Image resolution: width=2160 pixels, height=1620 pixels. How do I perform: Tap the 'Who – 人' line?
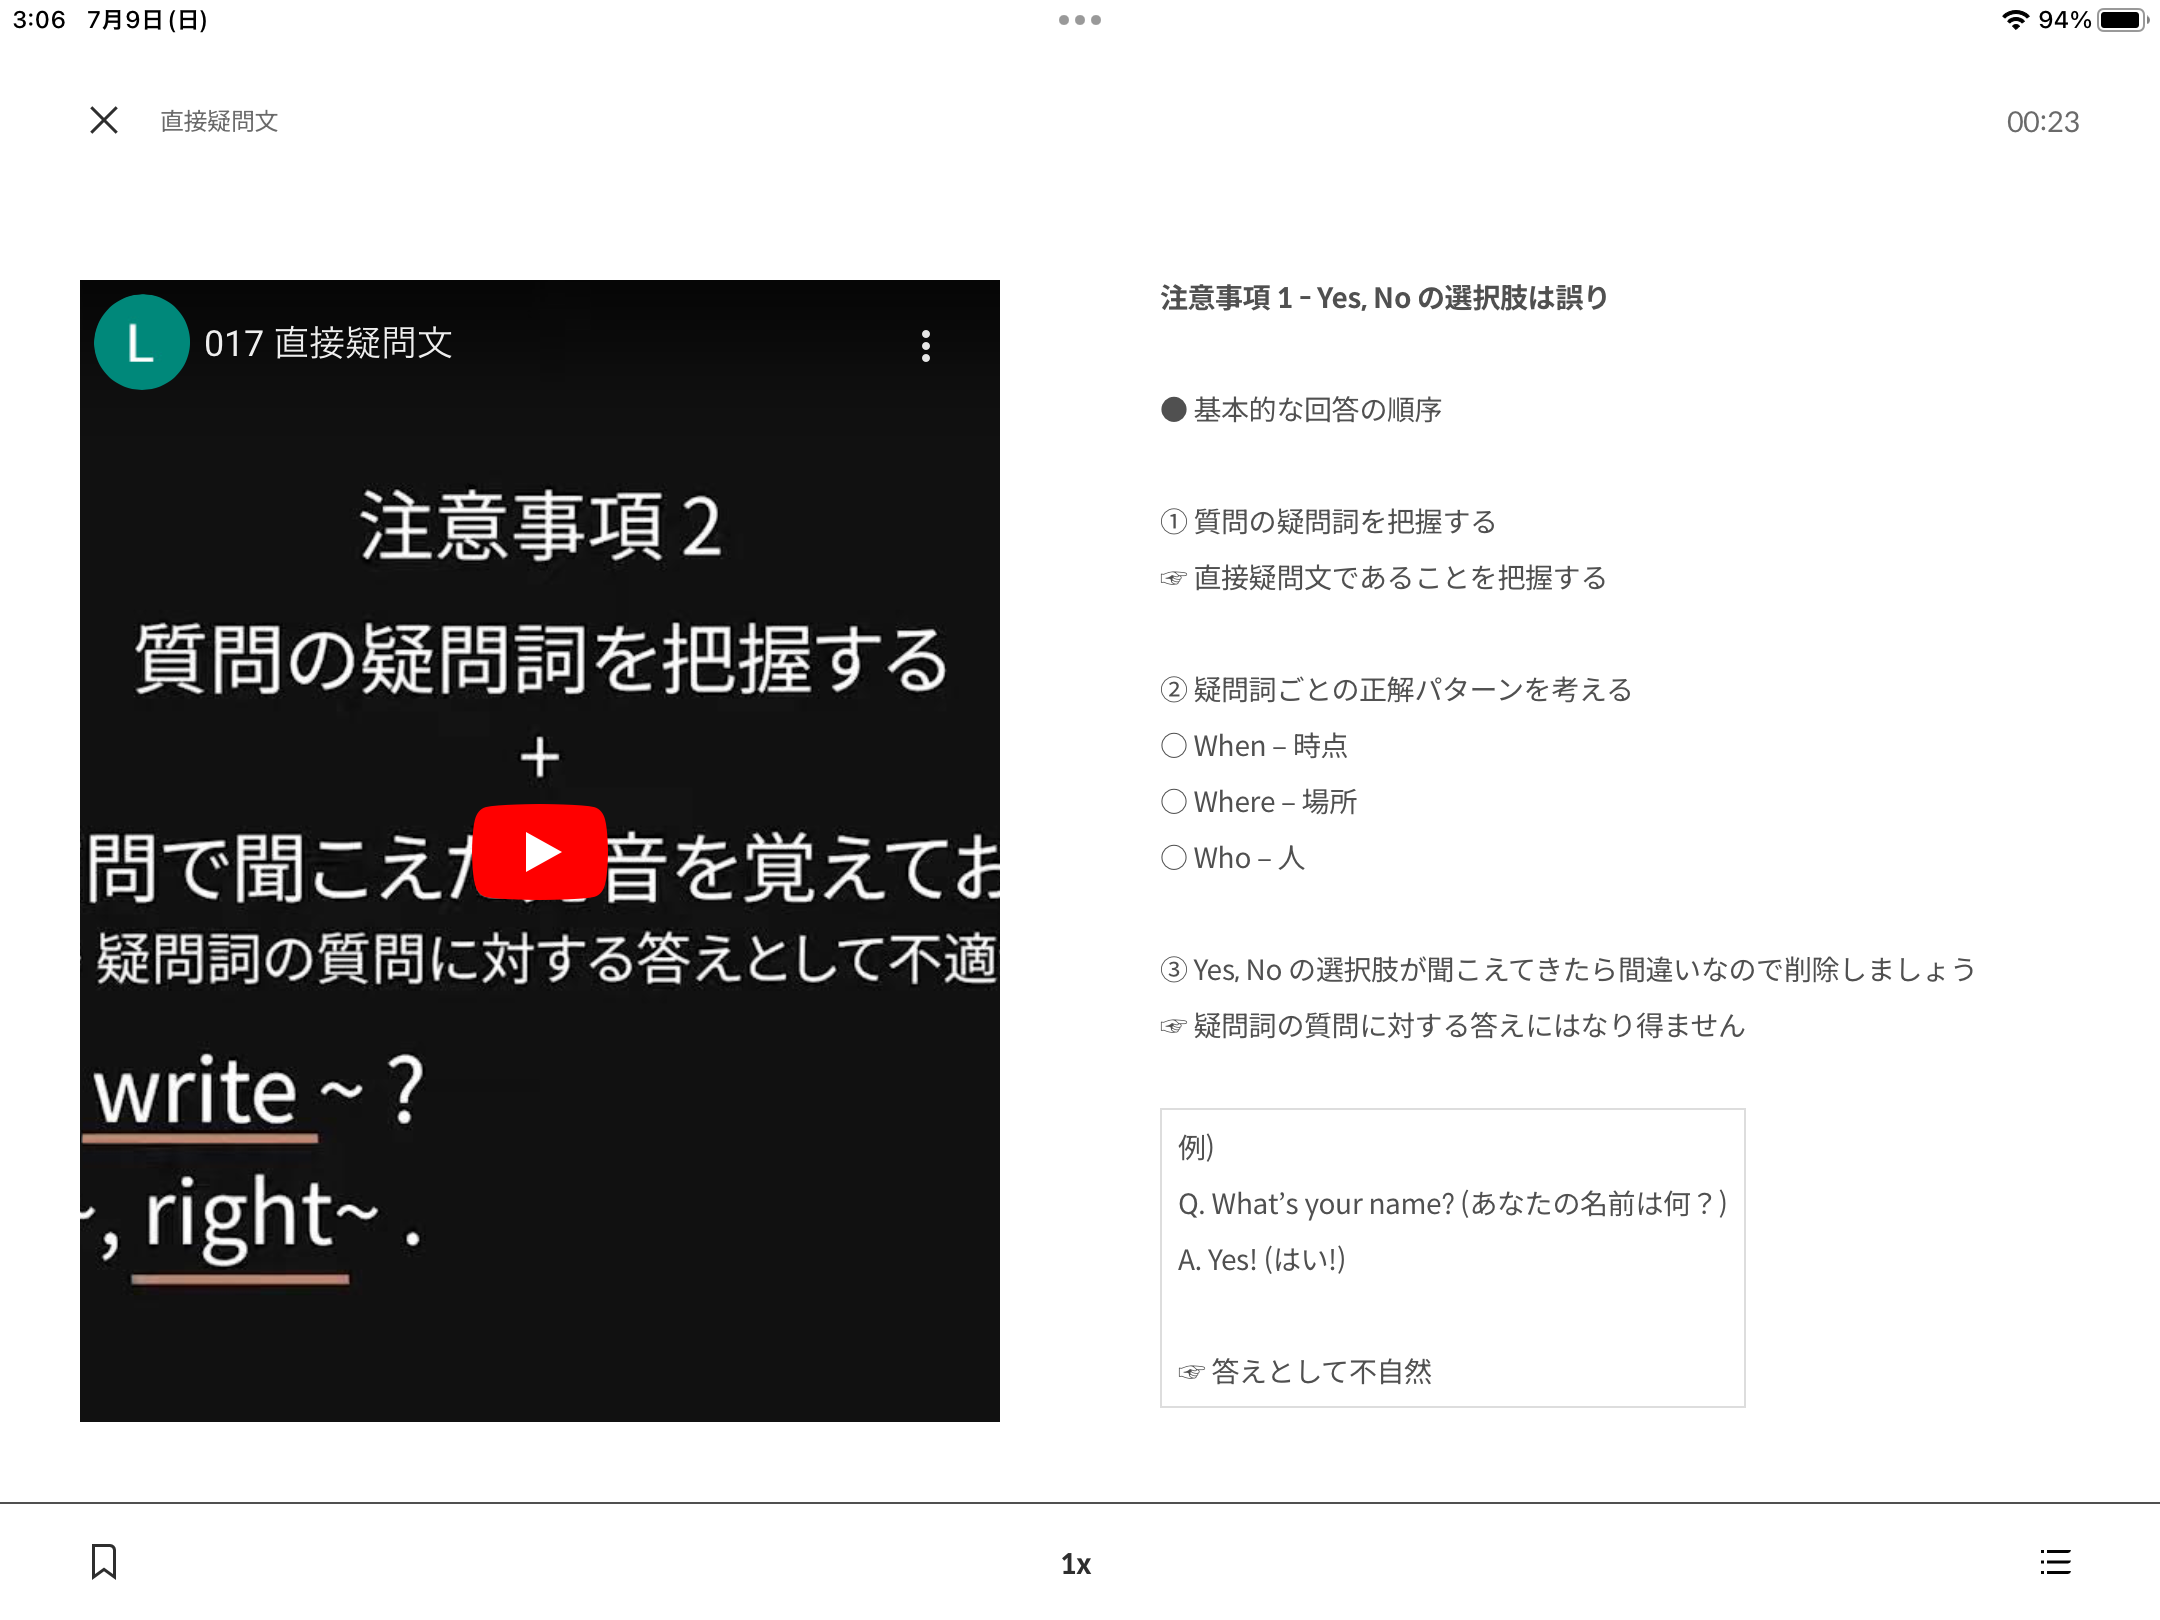click(x=1233, y=858)
